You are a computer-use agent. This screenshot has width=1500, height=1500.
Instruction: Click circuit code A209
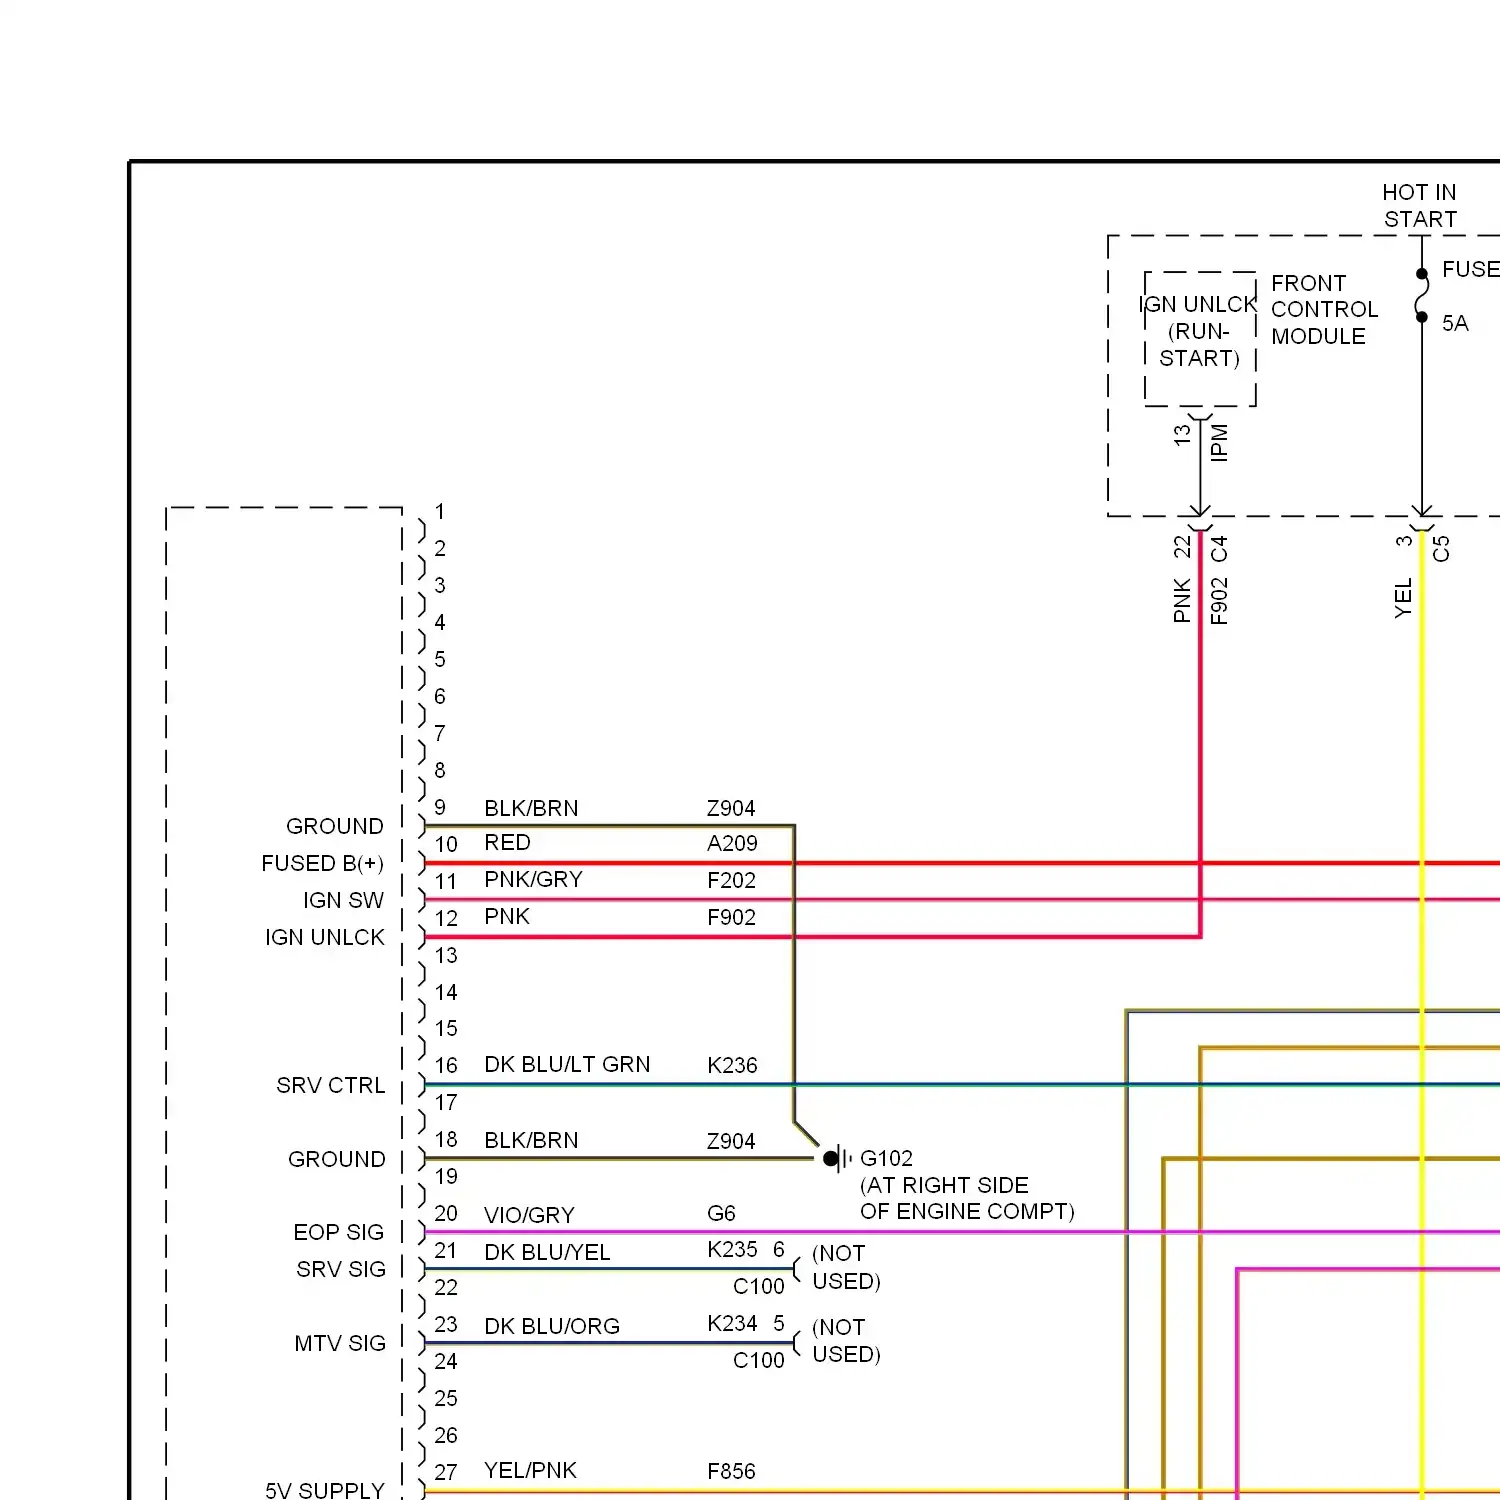(x=732, y=843)
